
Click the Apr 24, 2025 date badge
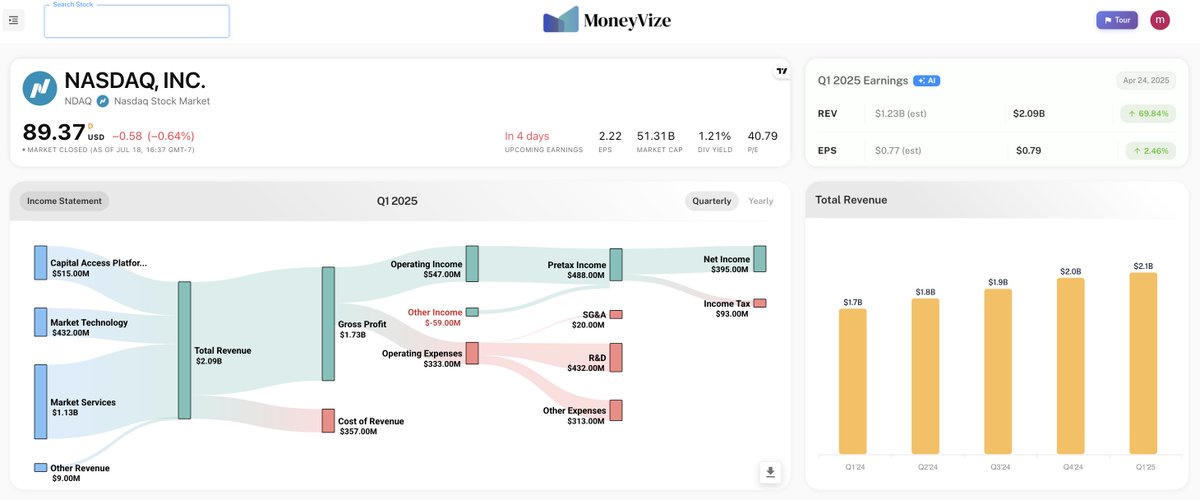[1145, 81]
